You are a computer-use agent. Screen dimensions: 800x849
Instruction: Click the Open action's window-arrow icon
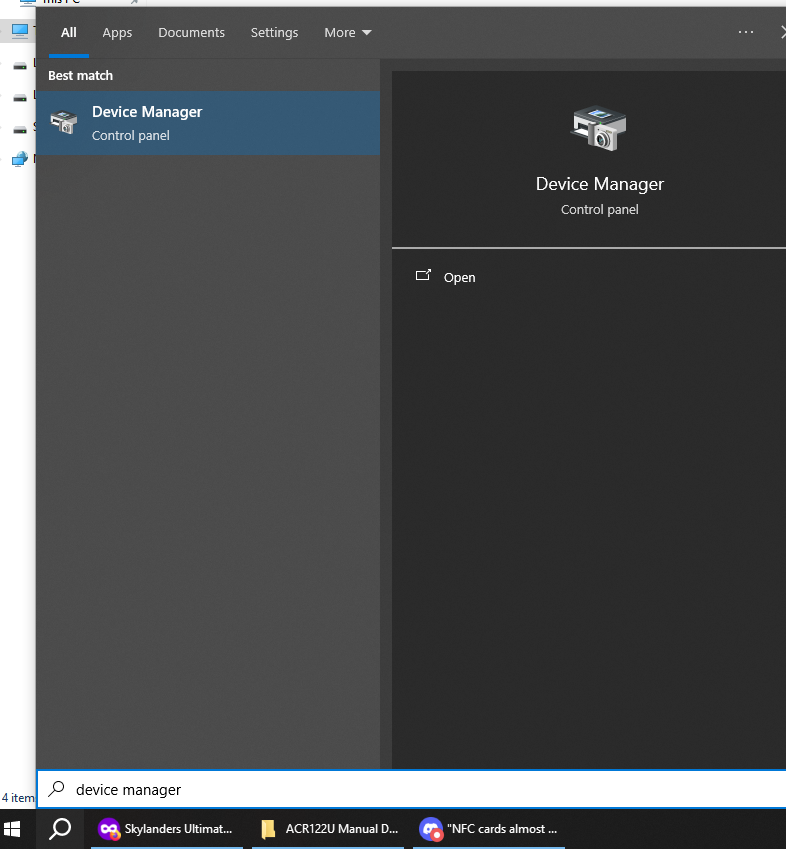point(423,276)
